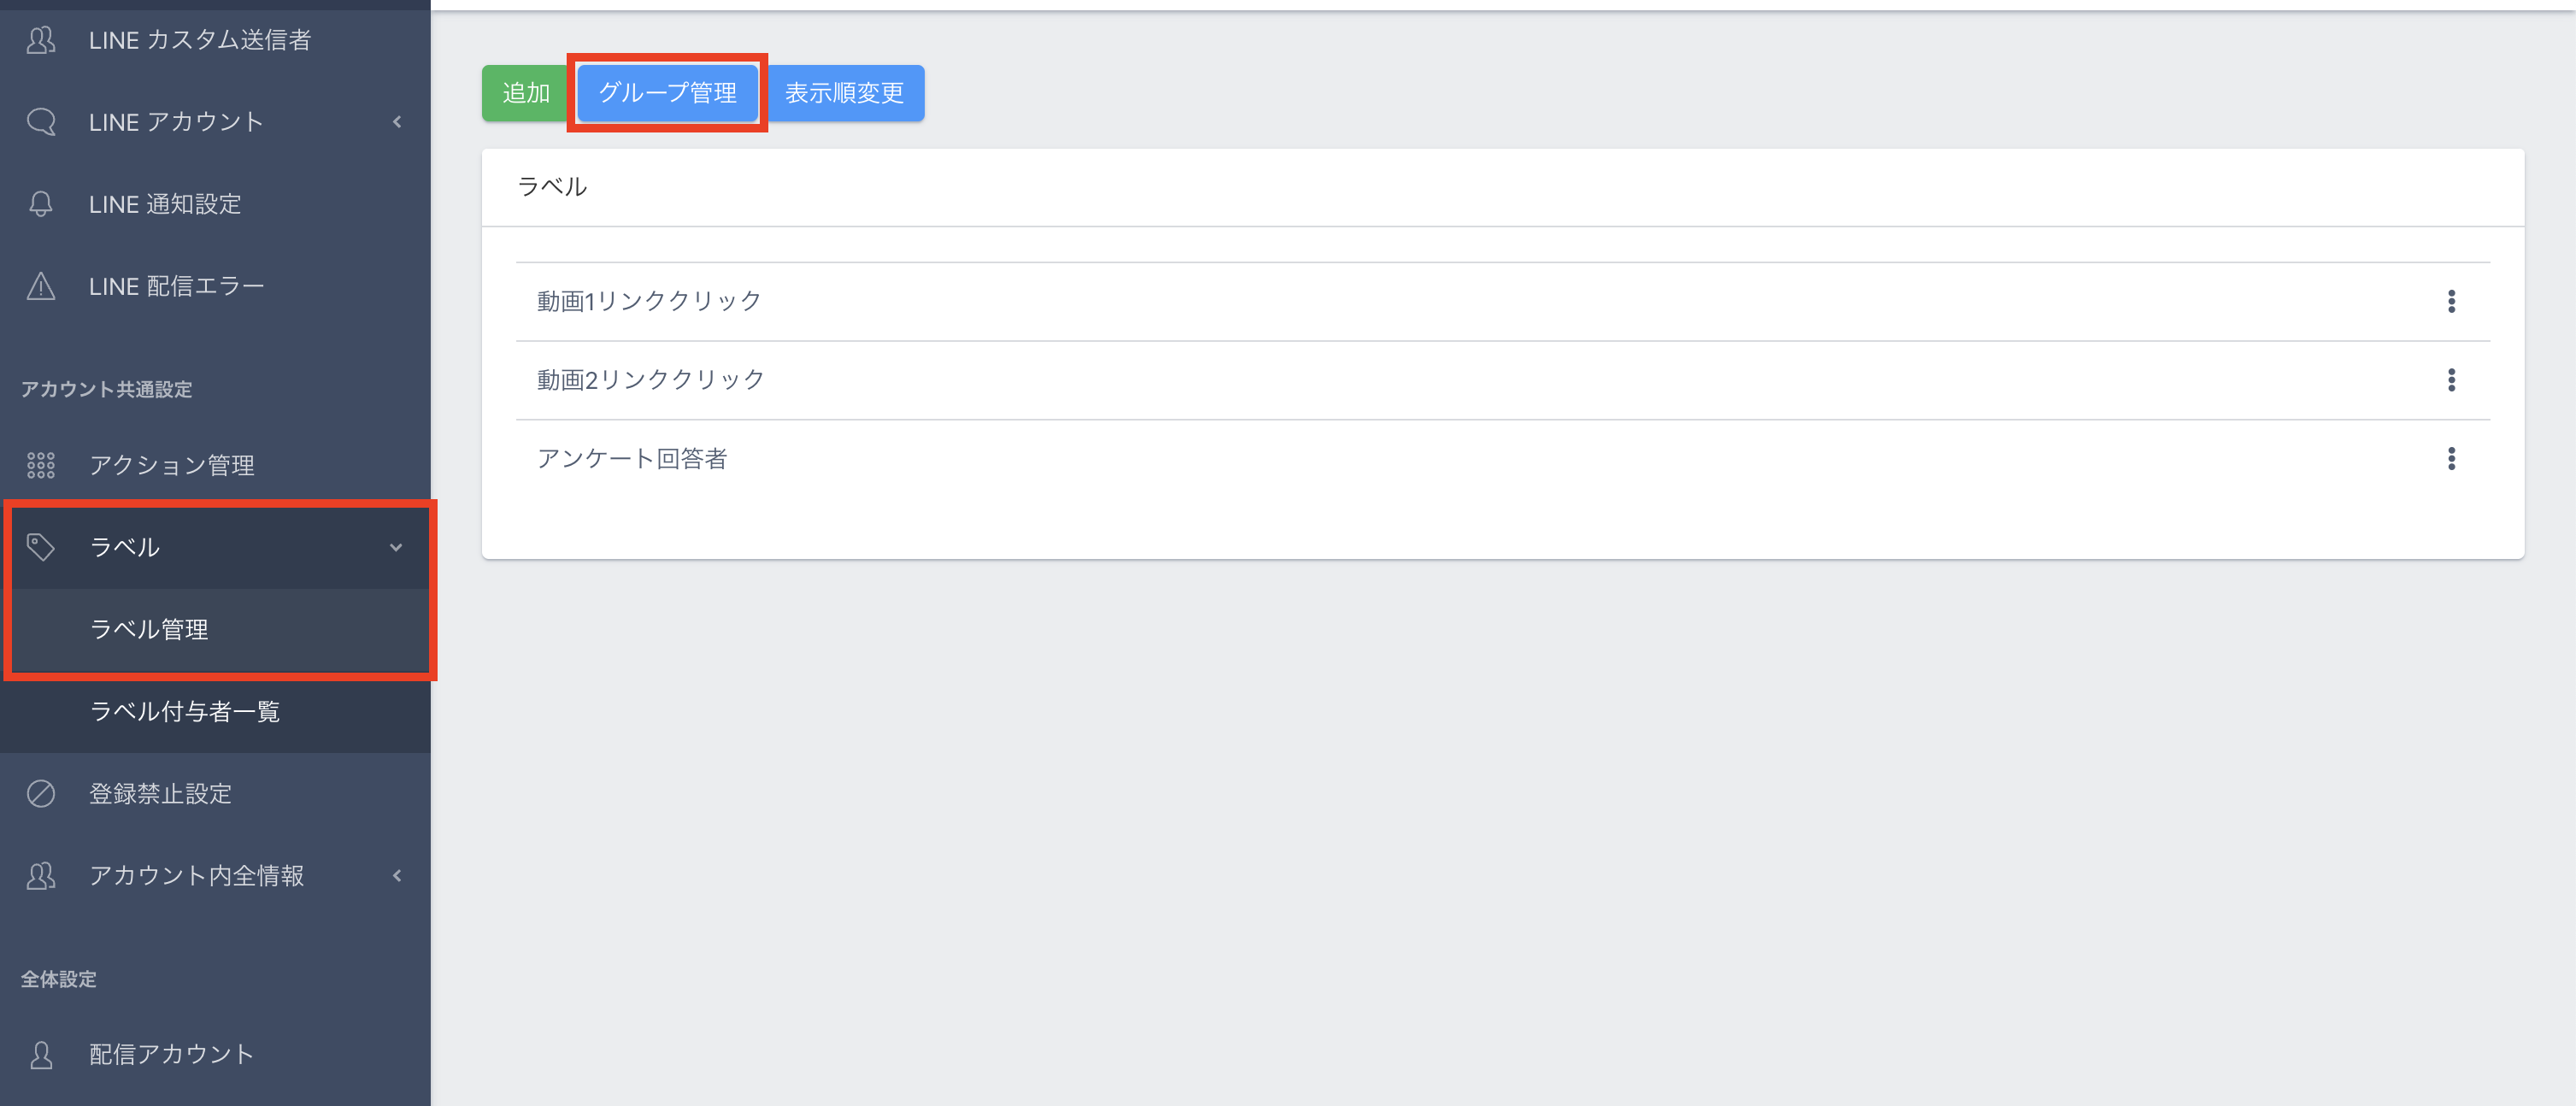Open the three-dot menu for 動画2リンククリック
2576x1106 pixels.
click(x=2451, y=380)
